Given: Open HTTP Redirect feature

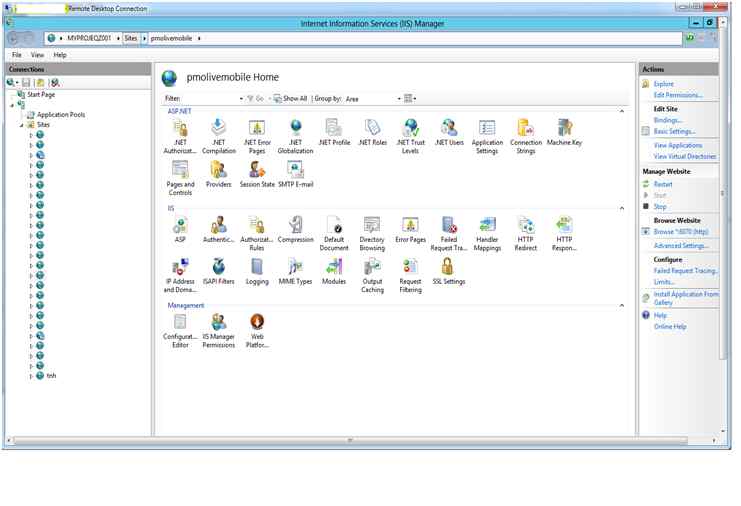Looking at the screenshot, I should (x=526, y=234).
